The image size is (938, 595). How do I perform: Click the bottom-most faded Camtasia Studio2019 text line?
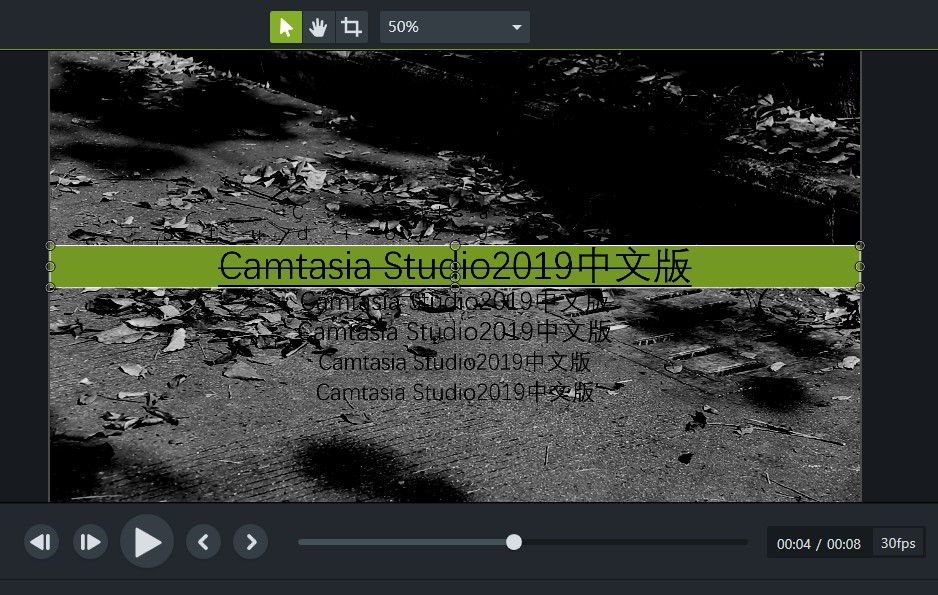pos(455,392)
